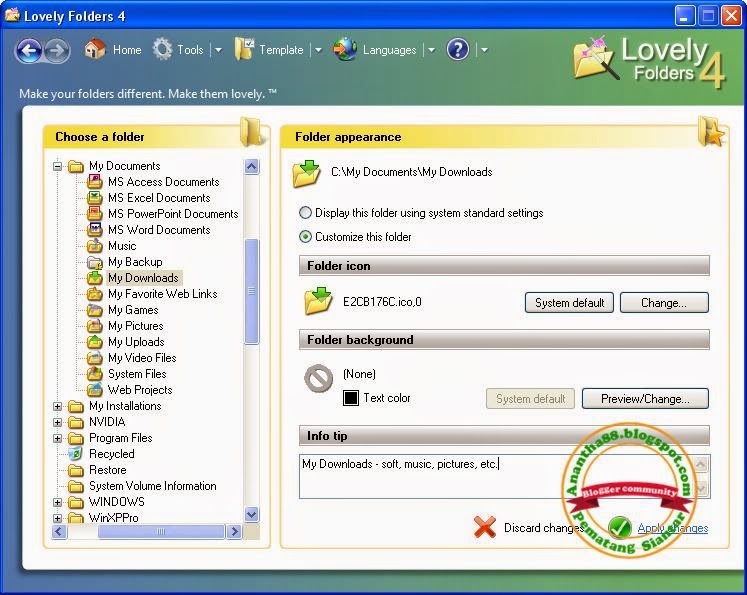Click the folder tree horizontal scrollbar thumb

161,531
